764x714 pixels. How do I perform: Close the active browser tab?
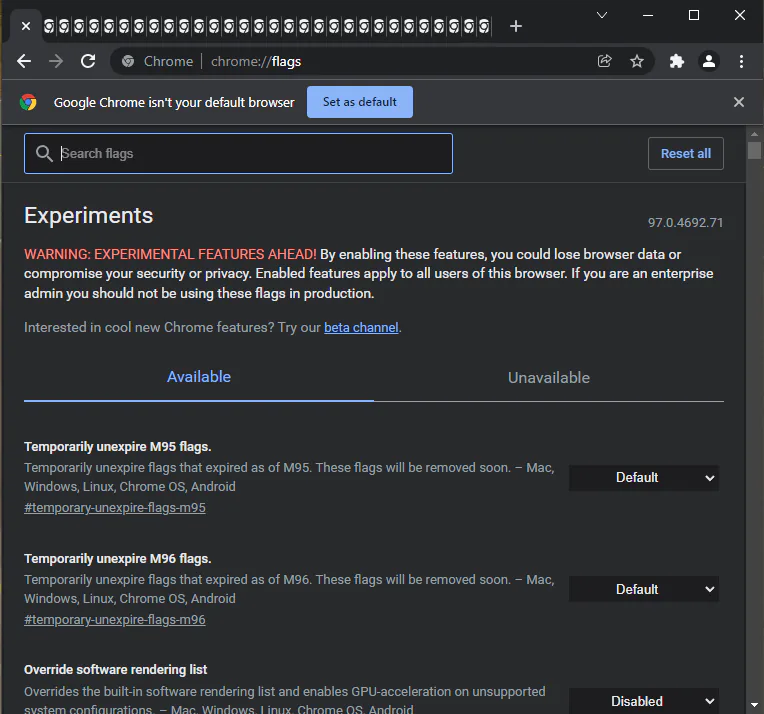pyautogui.click(x=26, y=26)
